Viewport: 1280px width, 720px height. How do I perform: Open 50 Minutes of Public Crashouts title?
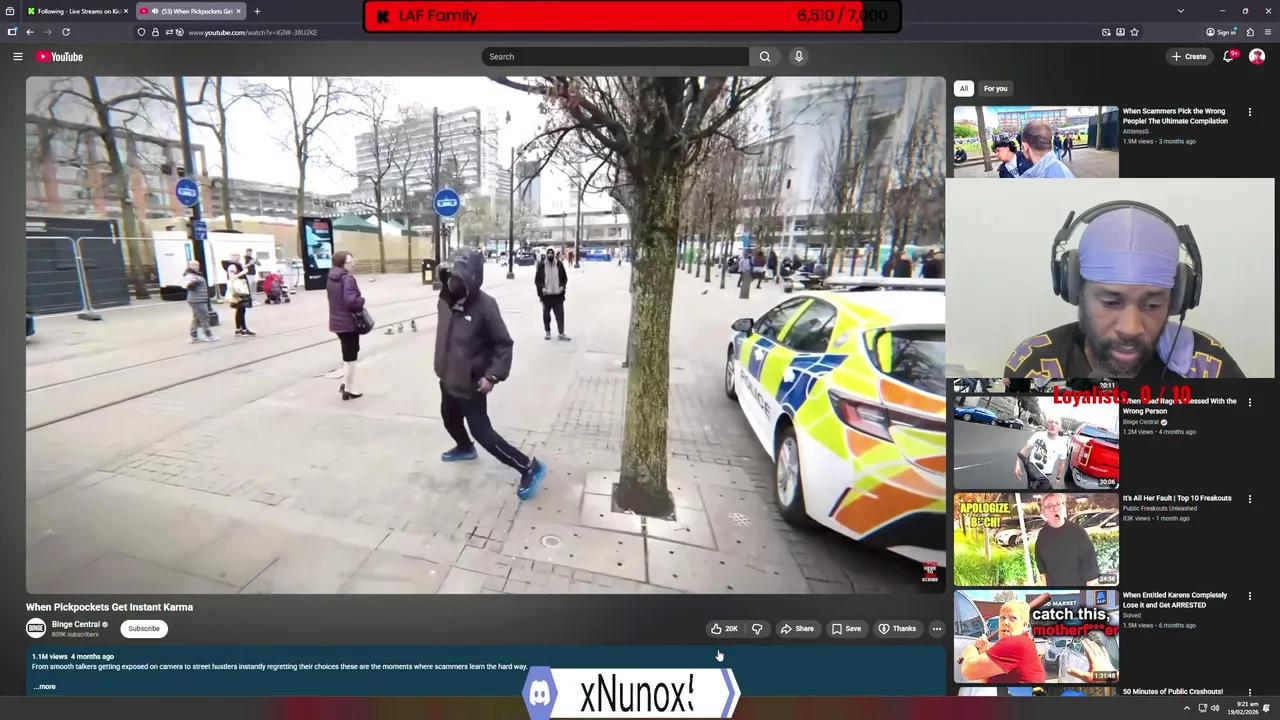[x=1172, y=692]
